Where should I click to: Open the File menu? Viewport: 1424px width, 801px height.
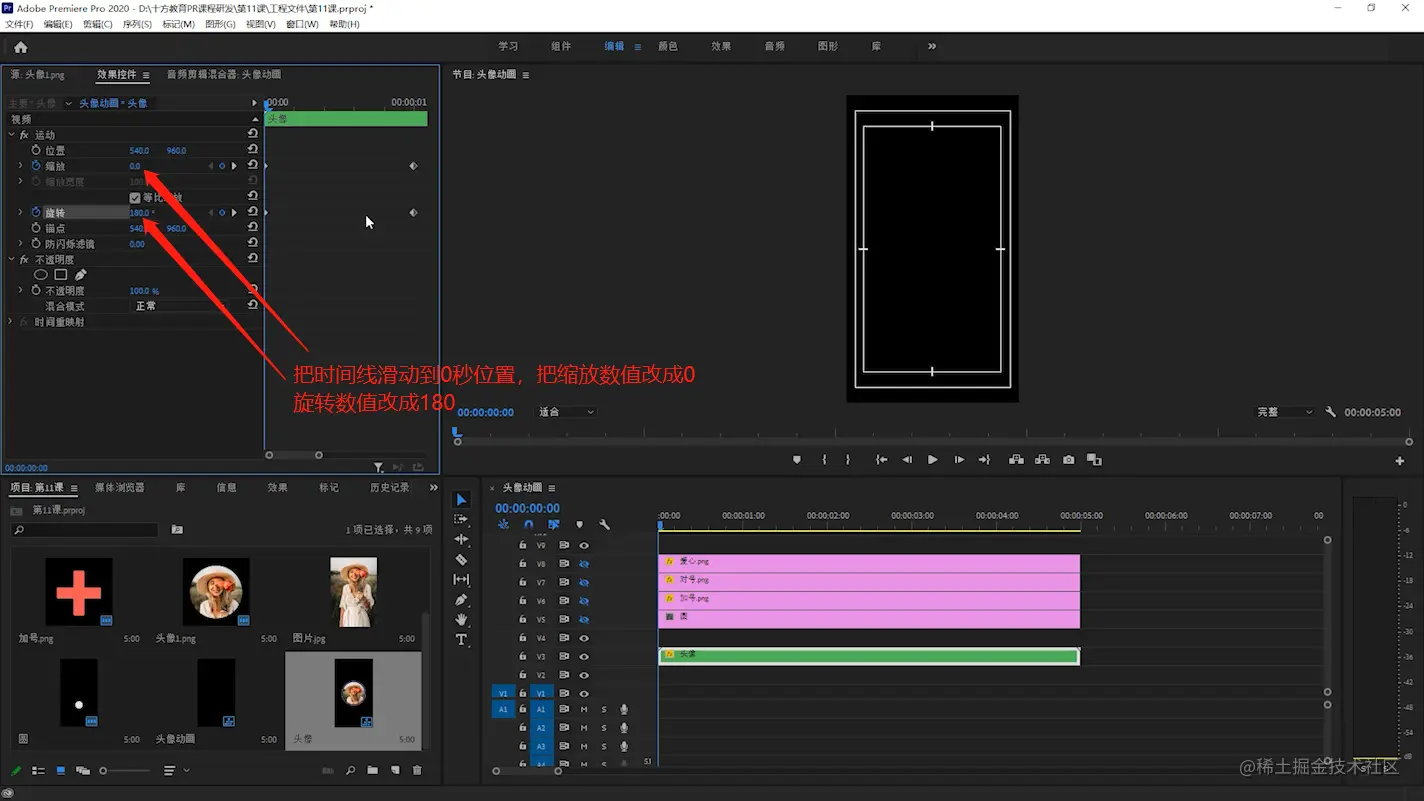coord(19,24)
